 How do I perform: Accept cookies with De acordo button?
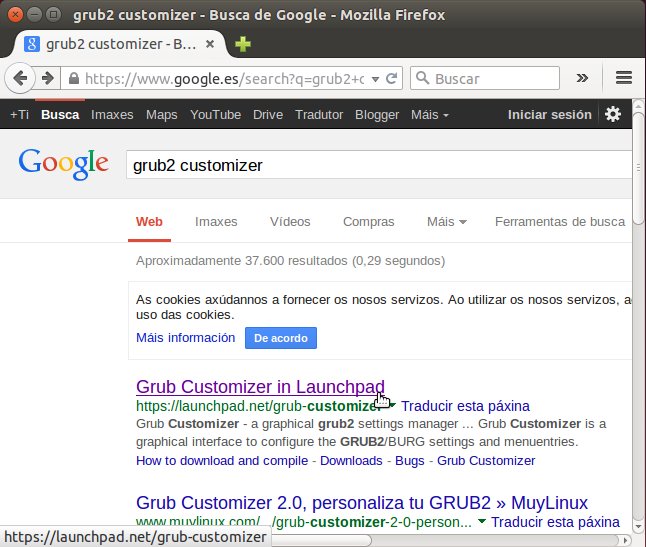click(281, 338)
